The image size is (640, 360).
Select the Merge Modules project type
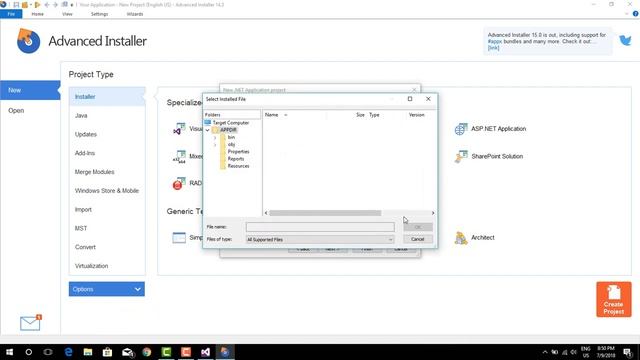(x=94, y=172)
